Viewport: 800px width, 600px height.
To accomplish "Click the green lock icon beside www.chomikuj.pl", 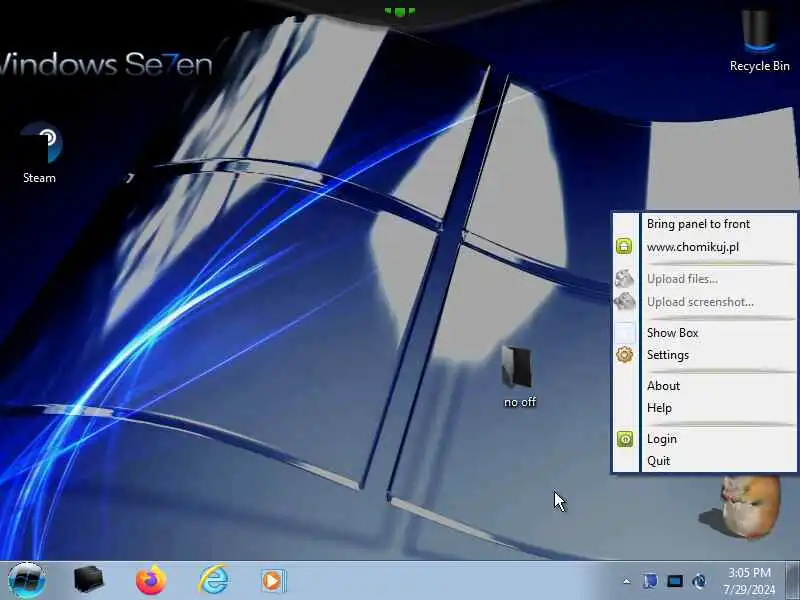I will pos(624,246).
